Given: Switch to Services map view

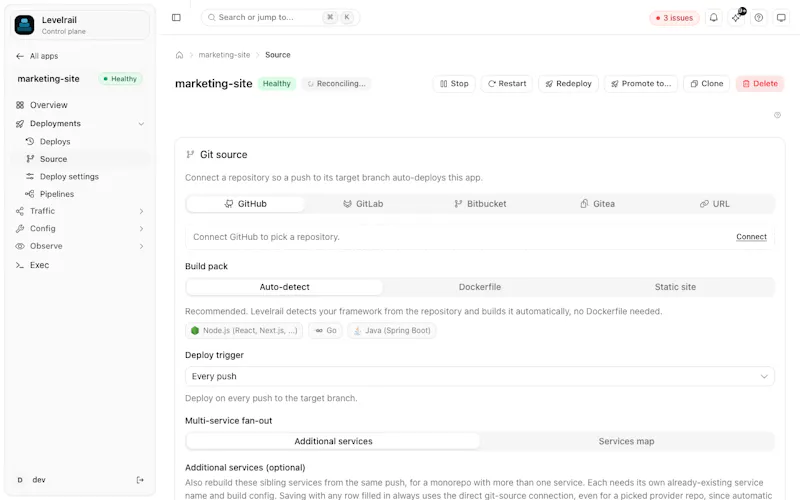Looking at the screenshot, I should coord(627,441).
